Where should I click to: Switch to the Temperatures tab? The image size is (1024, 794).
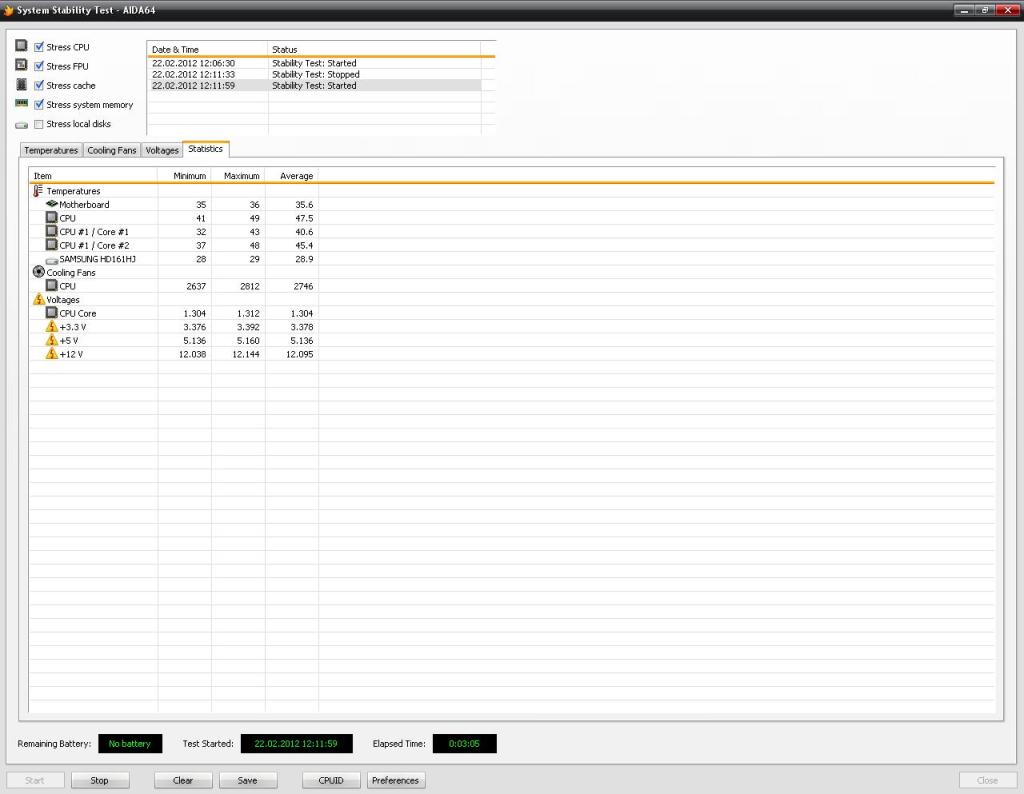(51, 150)
